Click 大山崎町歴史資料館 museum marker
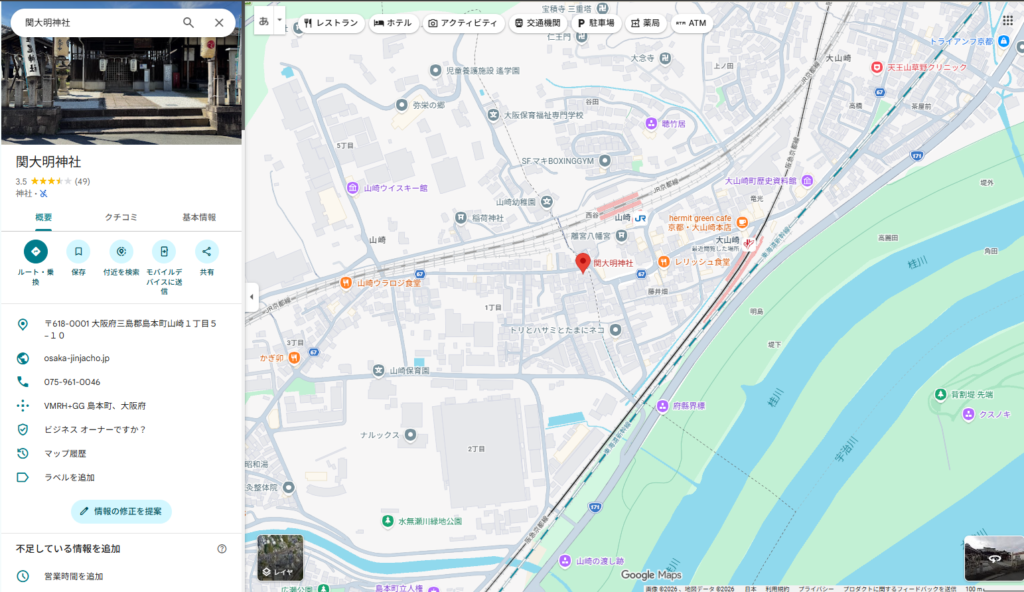1024x592 pixels. 807,181
